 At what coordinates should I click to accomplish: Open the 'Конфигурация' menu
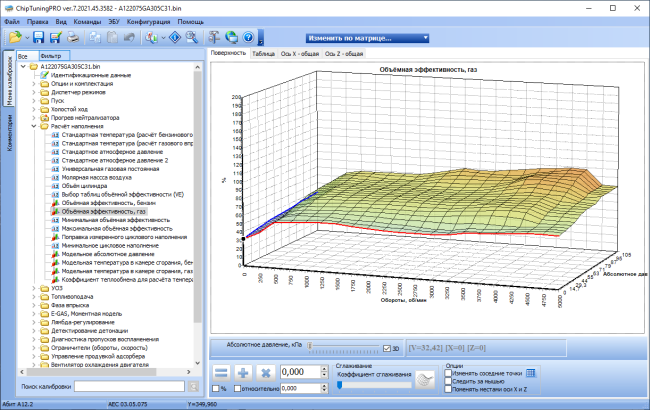[148, 22]
